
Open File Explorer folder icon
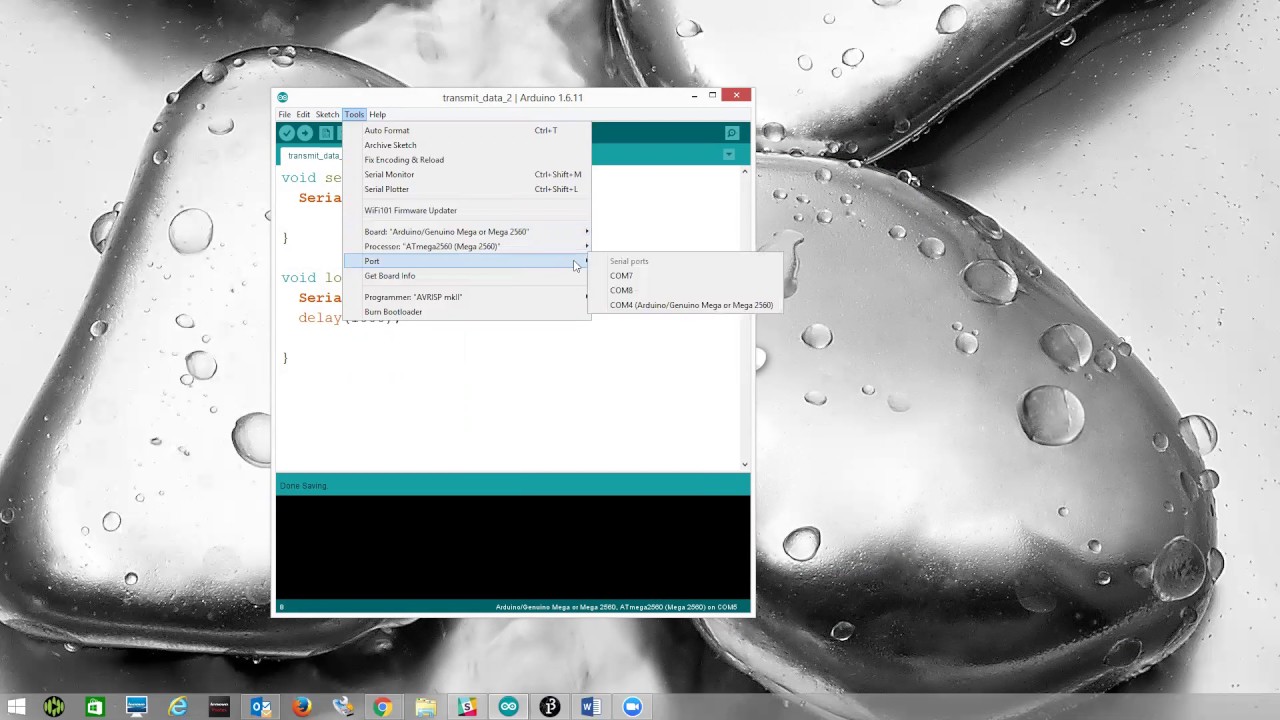[425, 707]
